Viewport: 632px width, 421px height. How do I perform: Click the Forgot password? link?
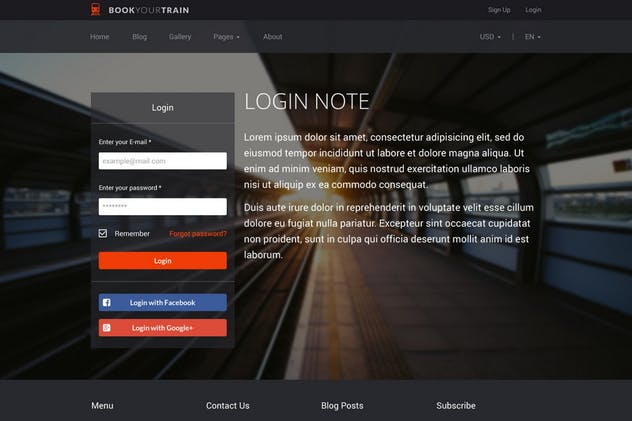(198, 234)
